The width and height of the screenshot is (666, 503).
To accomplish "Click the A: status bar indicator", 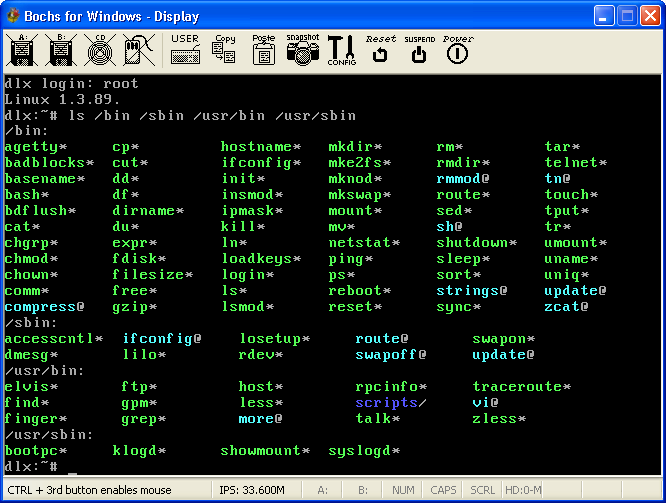I will (x=322, y=490).
